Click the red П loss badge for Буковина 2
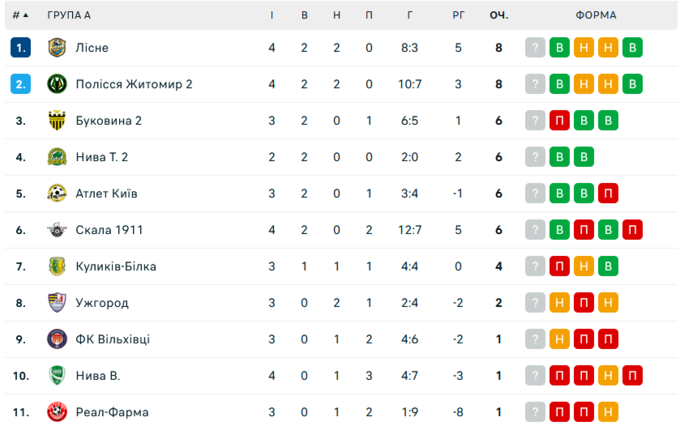 pos(560,120)
